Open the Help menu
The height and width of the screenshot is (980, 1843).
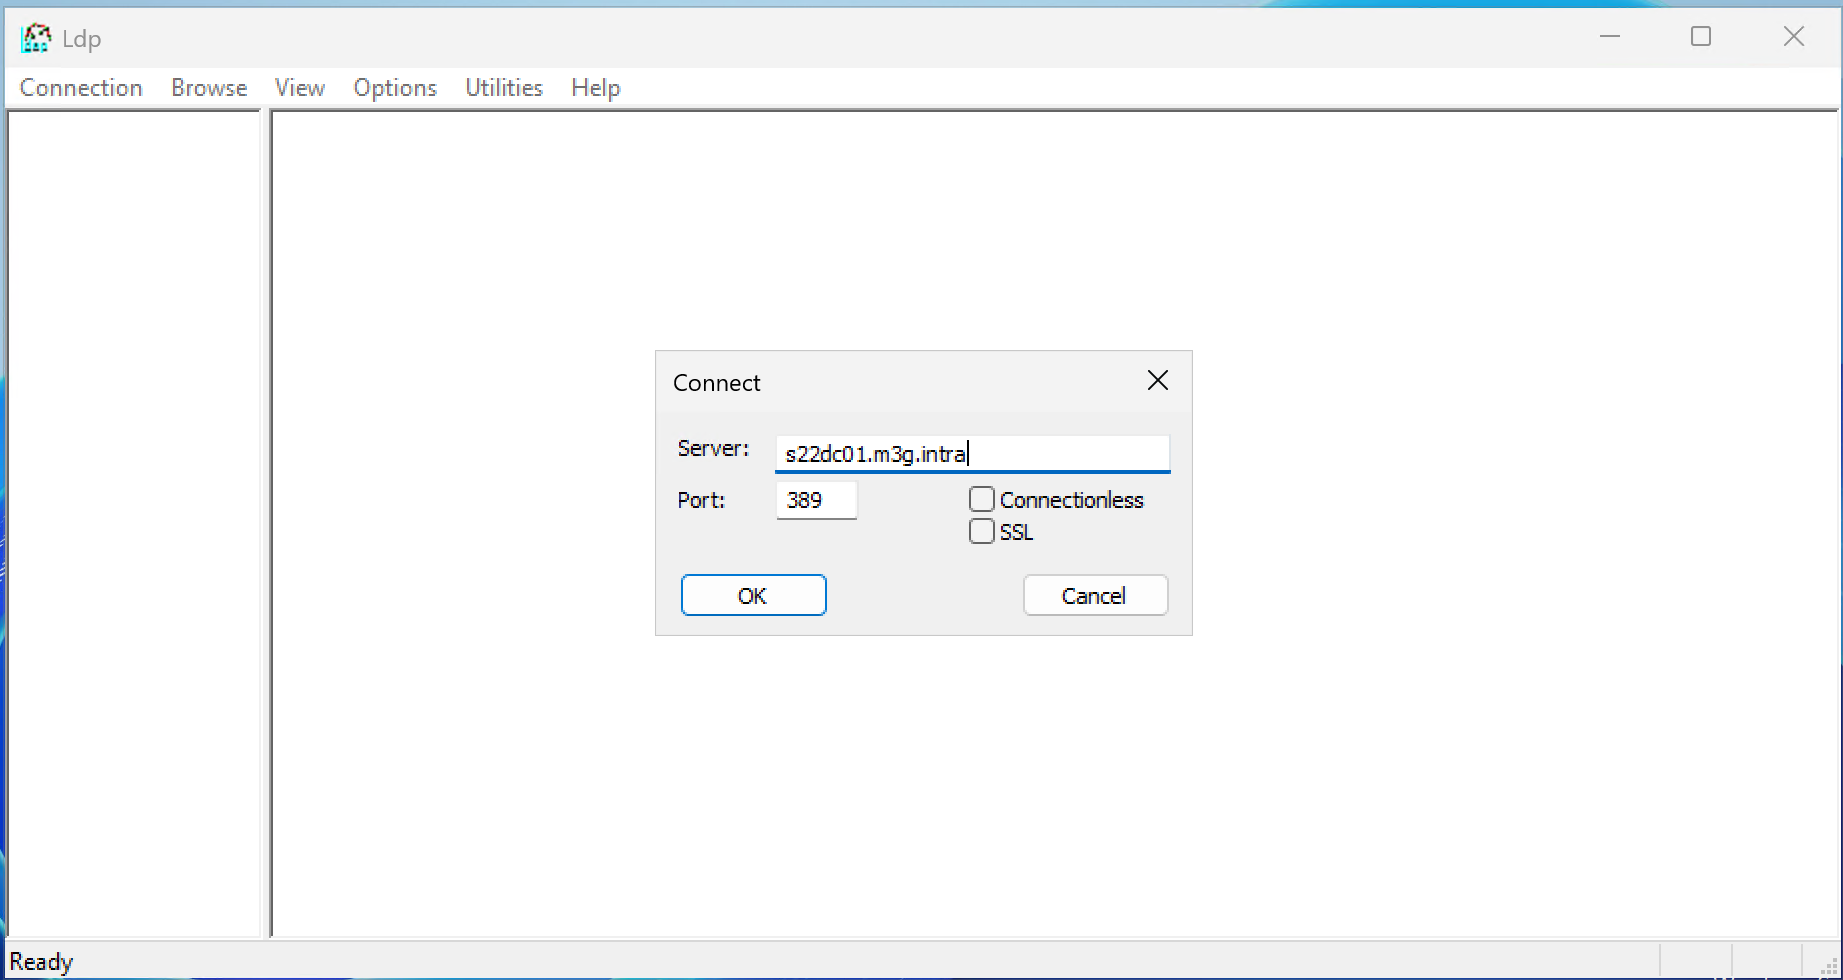coord(596,88)
